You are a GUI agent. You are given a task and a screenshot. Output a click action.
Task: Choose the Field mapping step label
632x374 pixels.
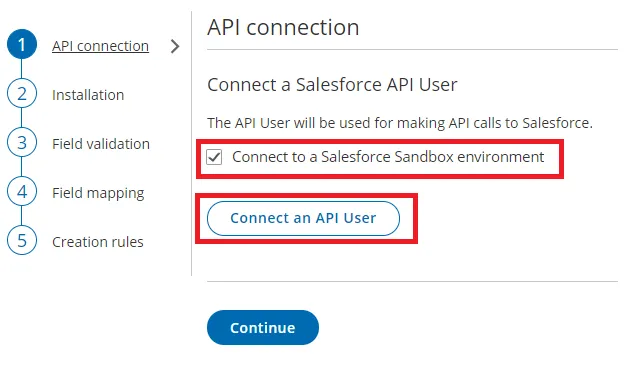(98, 193)
